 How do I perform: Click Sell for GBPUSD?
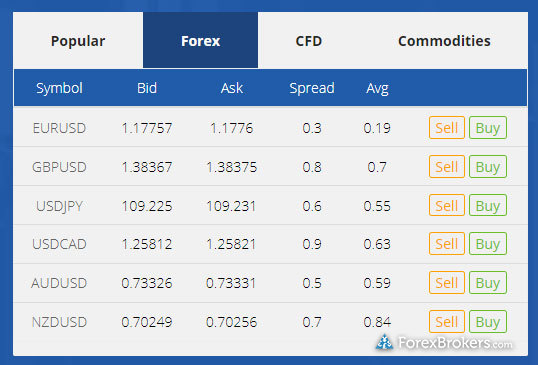(447, 167)
